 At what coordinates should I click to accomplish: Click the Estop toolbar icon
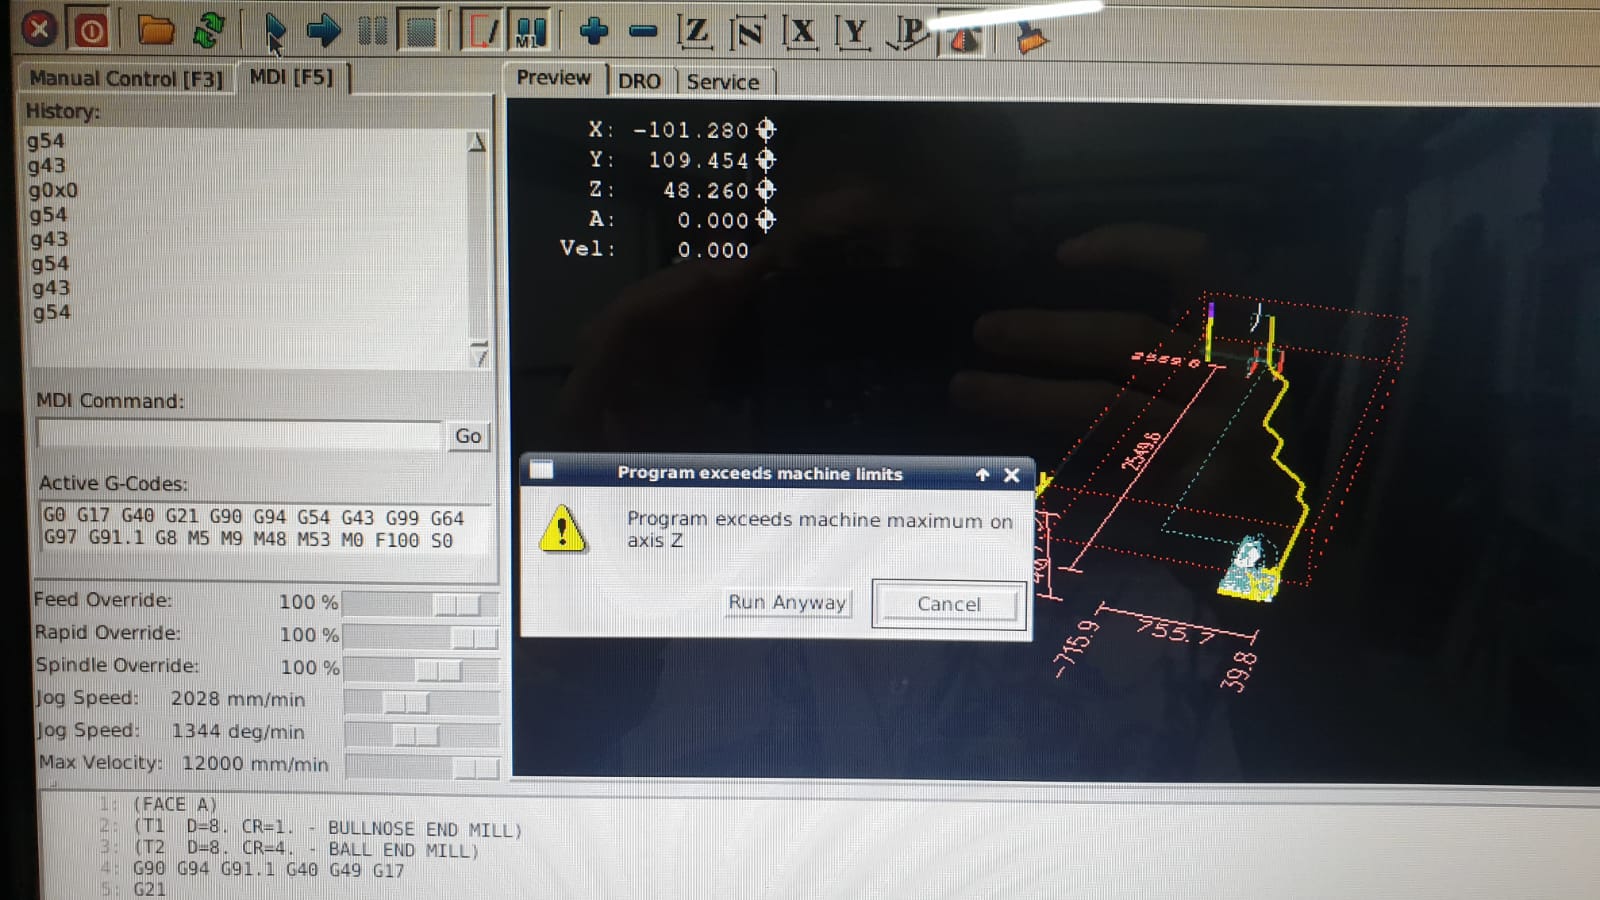[40, 28]
